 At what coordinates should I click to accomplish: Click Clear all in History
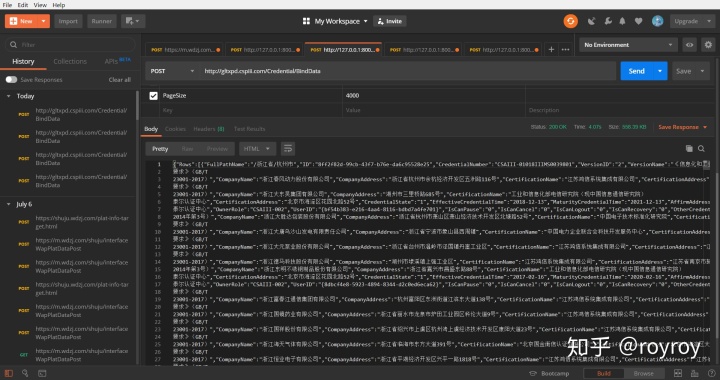tap(119, 80)
